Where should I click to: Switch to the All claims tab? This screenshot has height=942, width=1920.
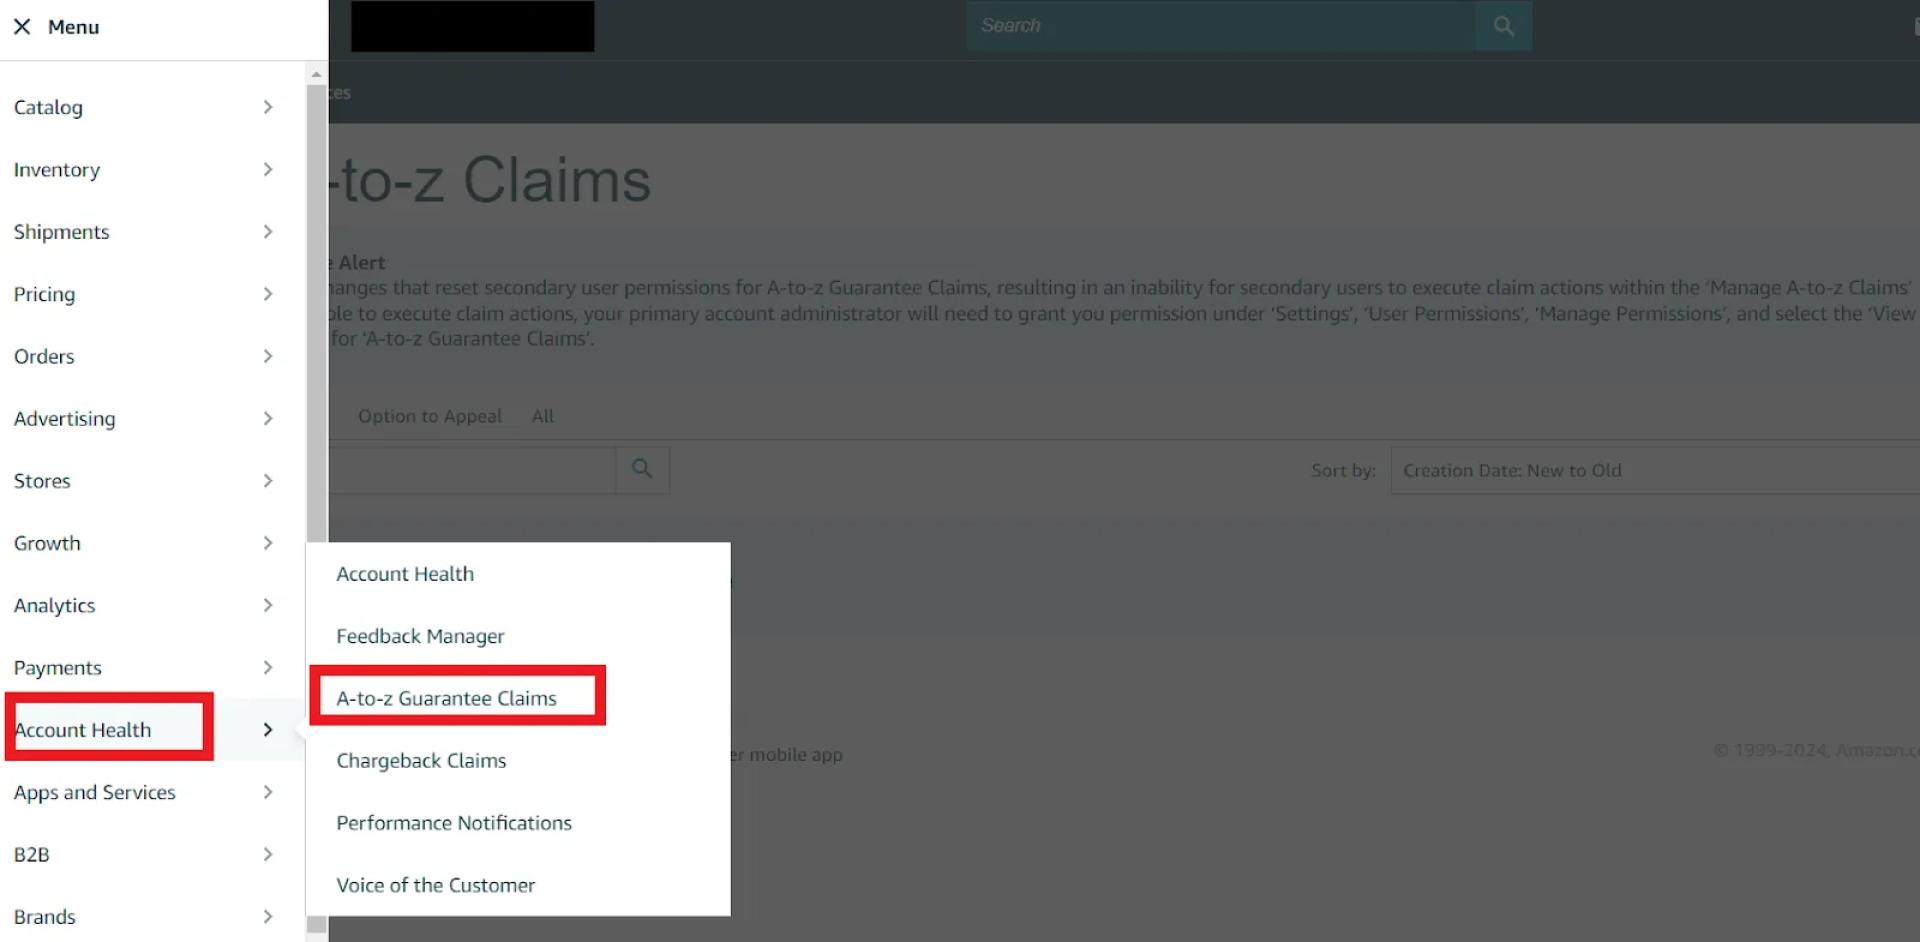[x=542, y=416]
